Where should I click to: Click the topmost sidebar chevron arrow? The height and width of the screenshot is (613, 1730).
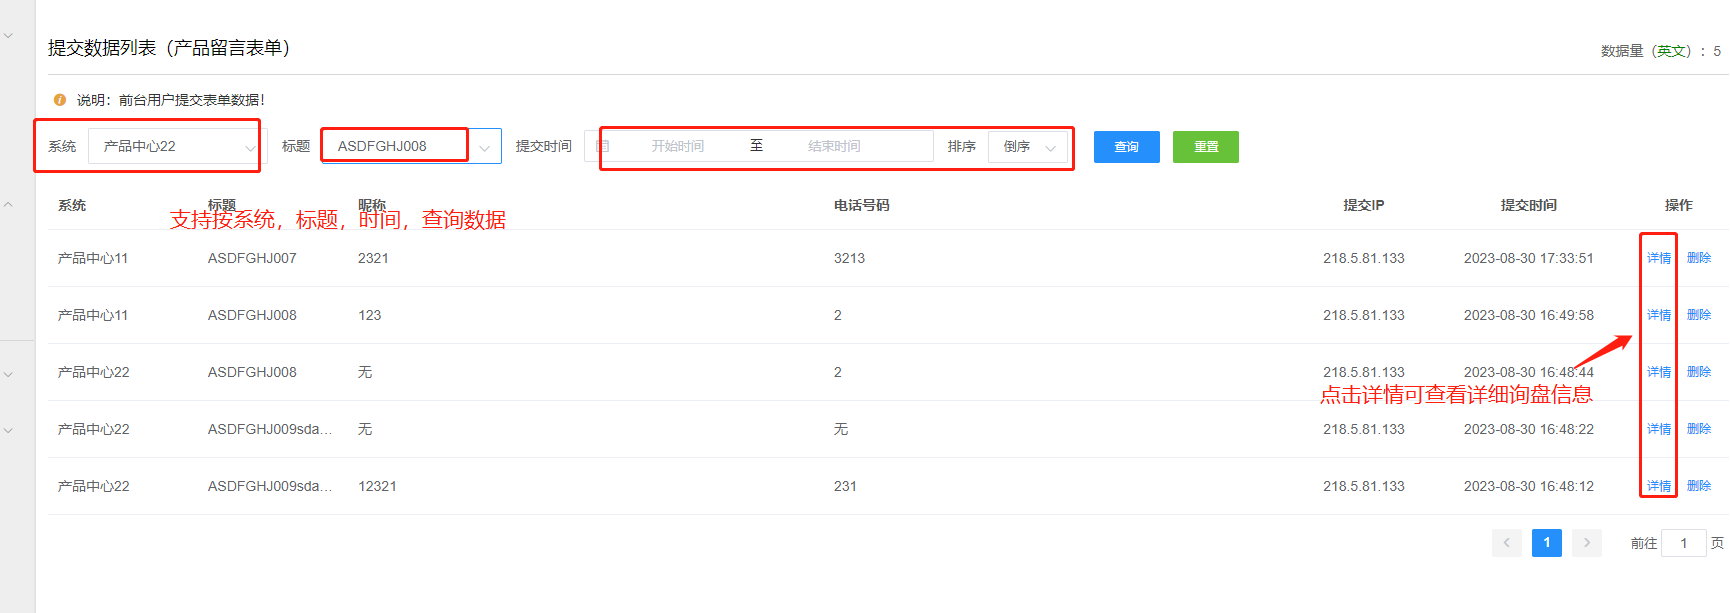pos(8,35)
